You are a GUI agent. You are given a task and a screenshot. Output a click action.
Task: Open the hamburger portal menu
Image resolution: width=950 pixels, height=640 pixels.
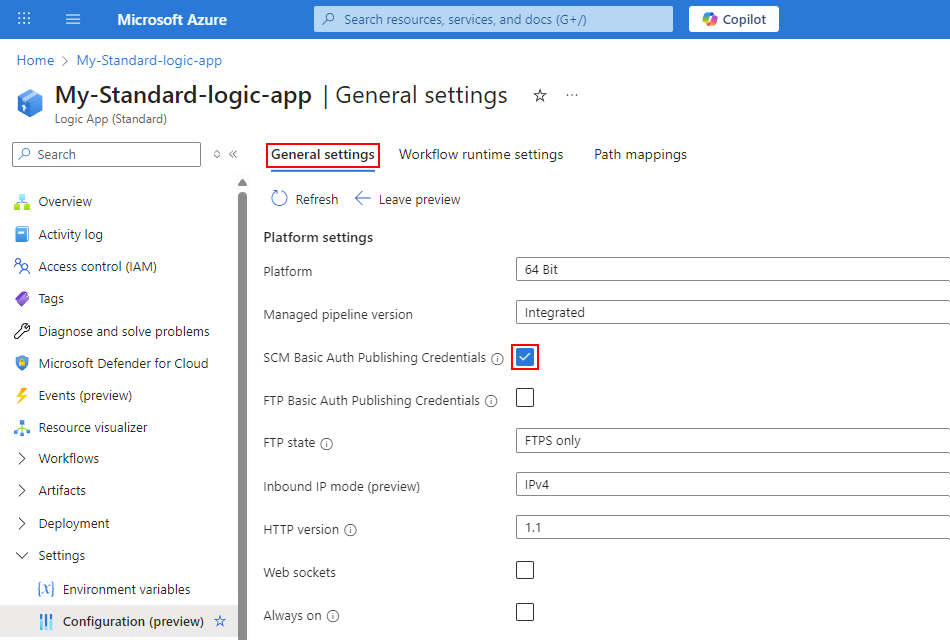73,19
